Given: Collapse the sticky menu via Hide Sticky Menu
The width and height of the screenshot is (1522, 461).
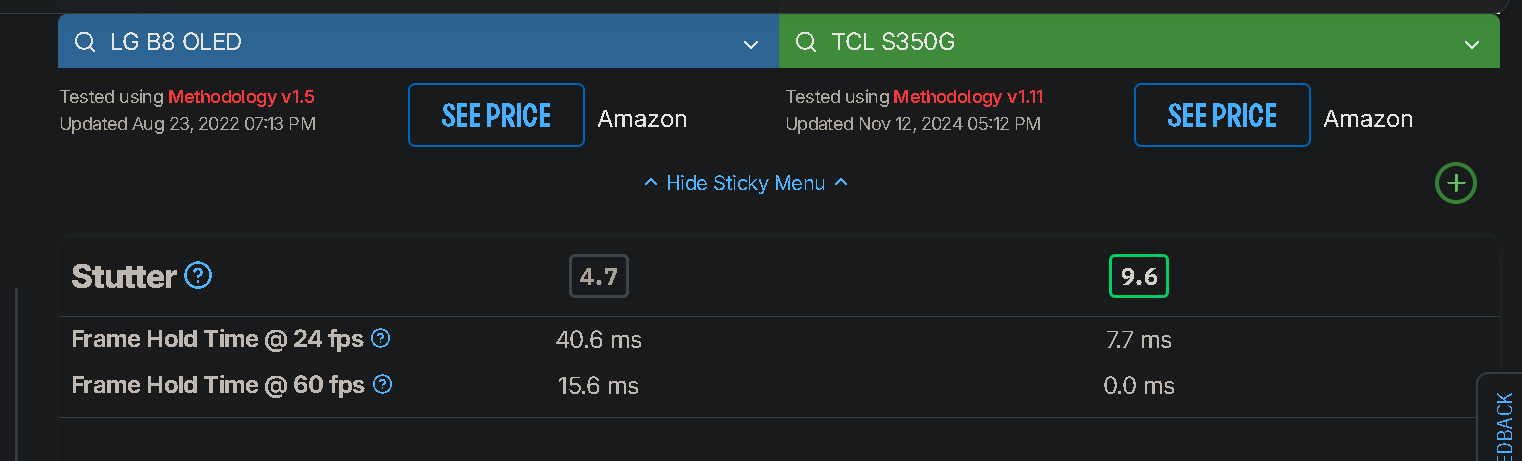Looking at the screenshot, I should [x=745, y=183].
